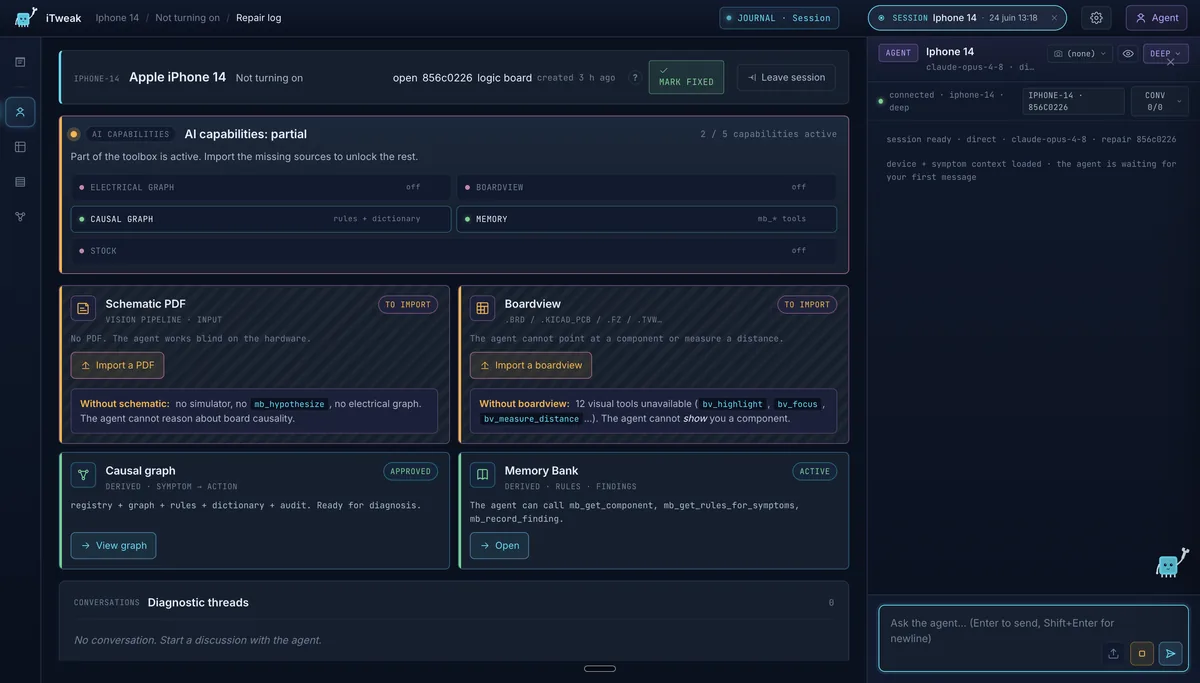
Task: Close the agent panel with X
Action: click(x=1171, y=62)
